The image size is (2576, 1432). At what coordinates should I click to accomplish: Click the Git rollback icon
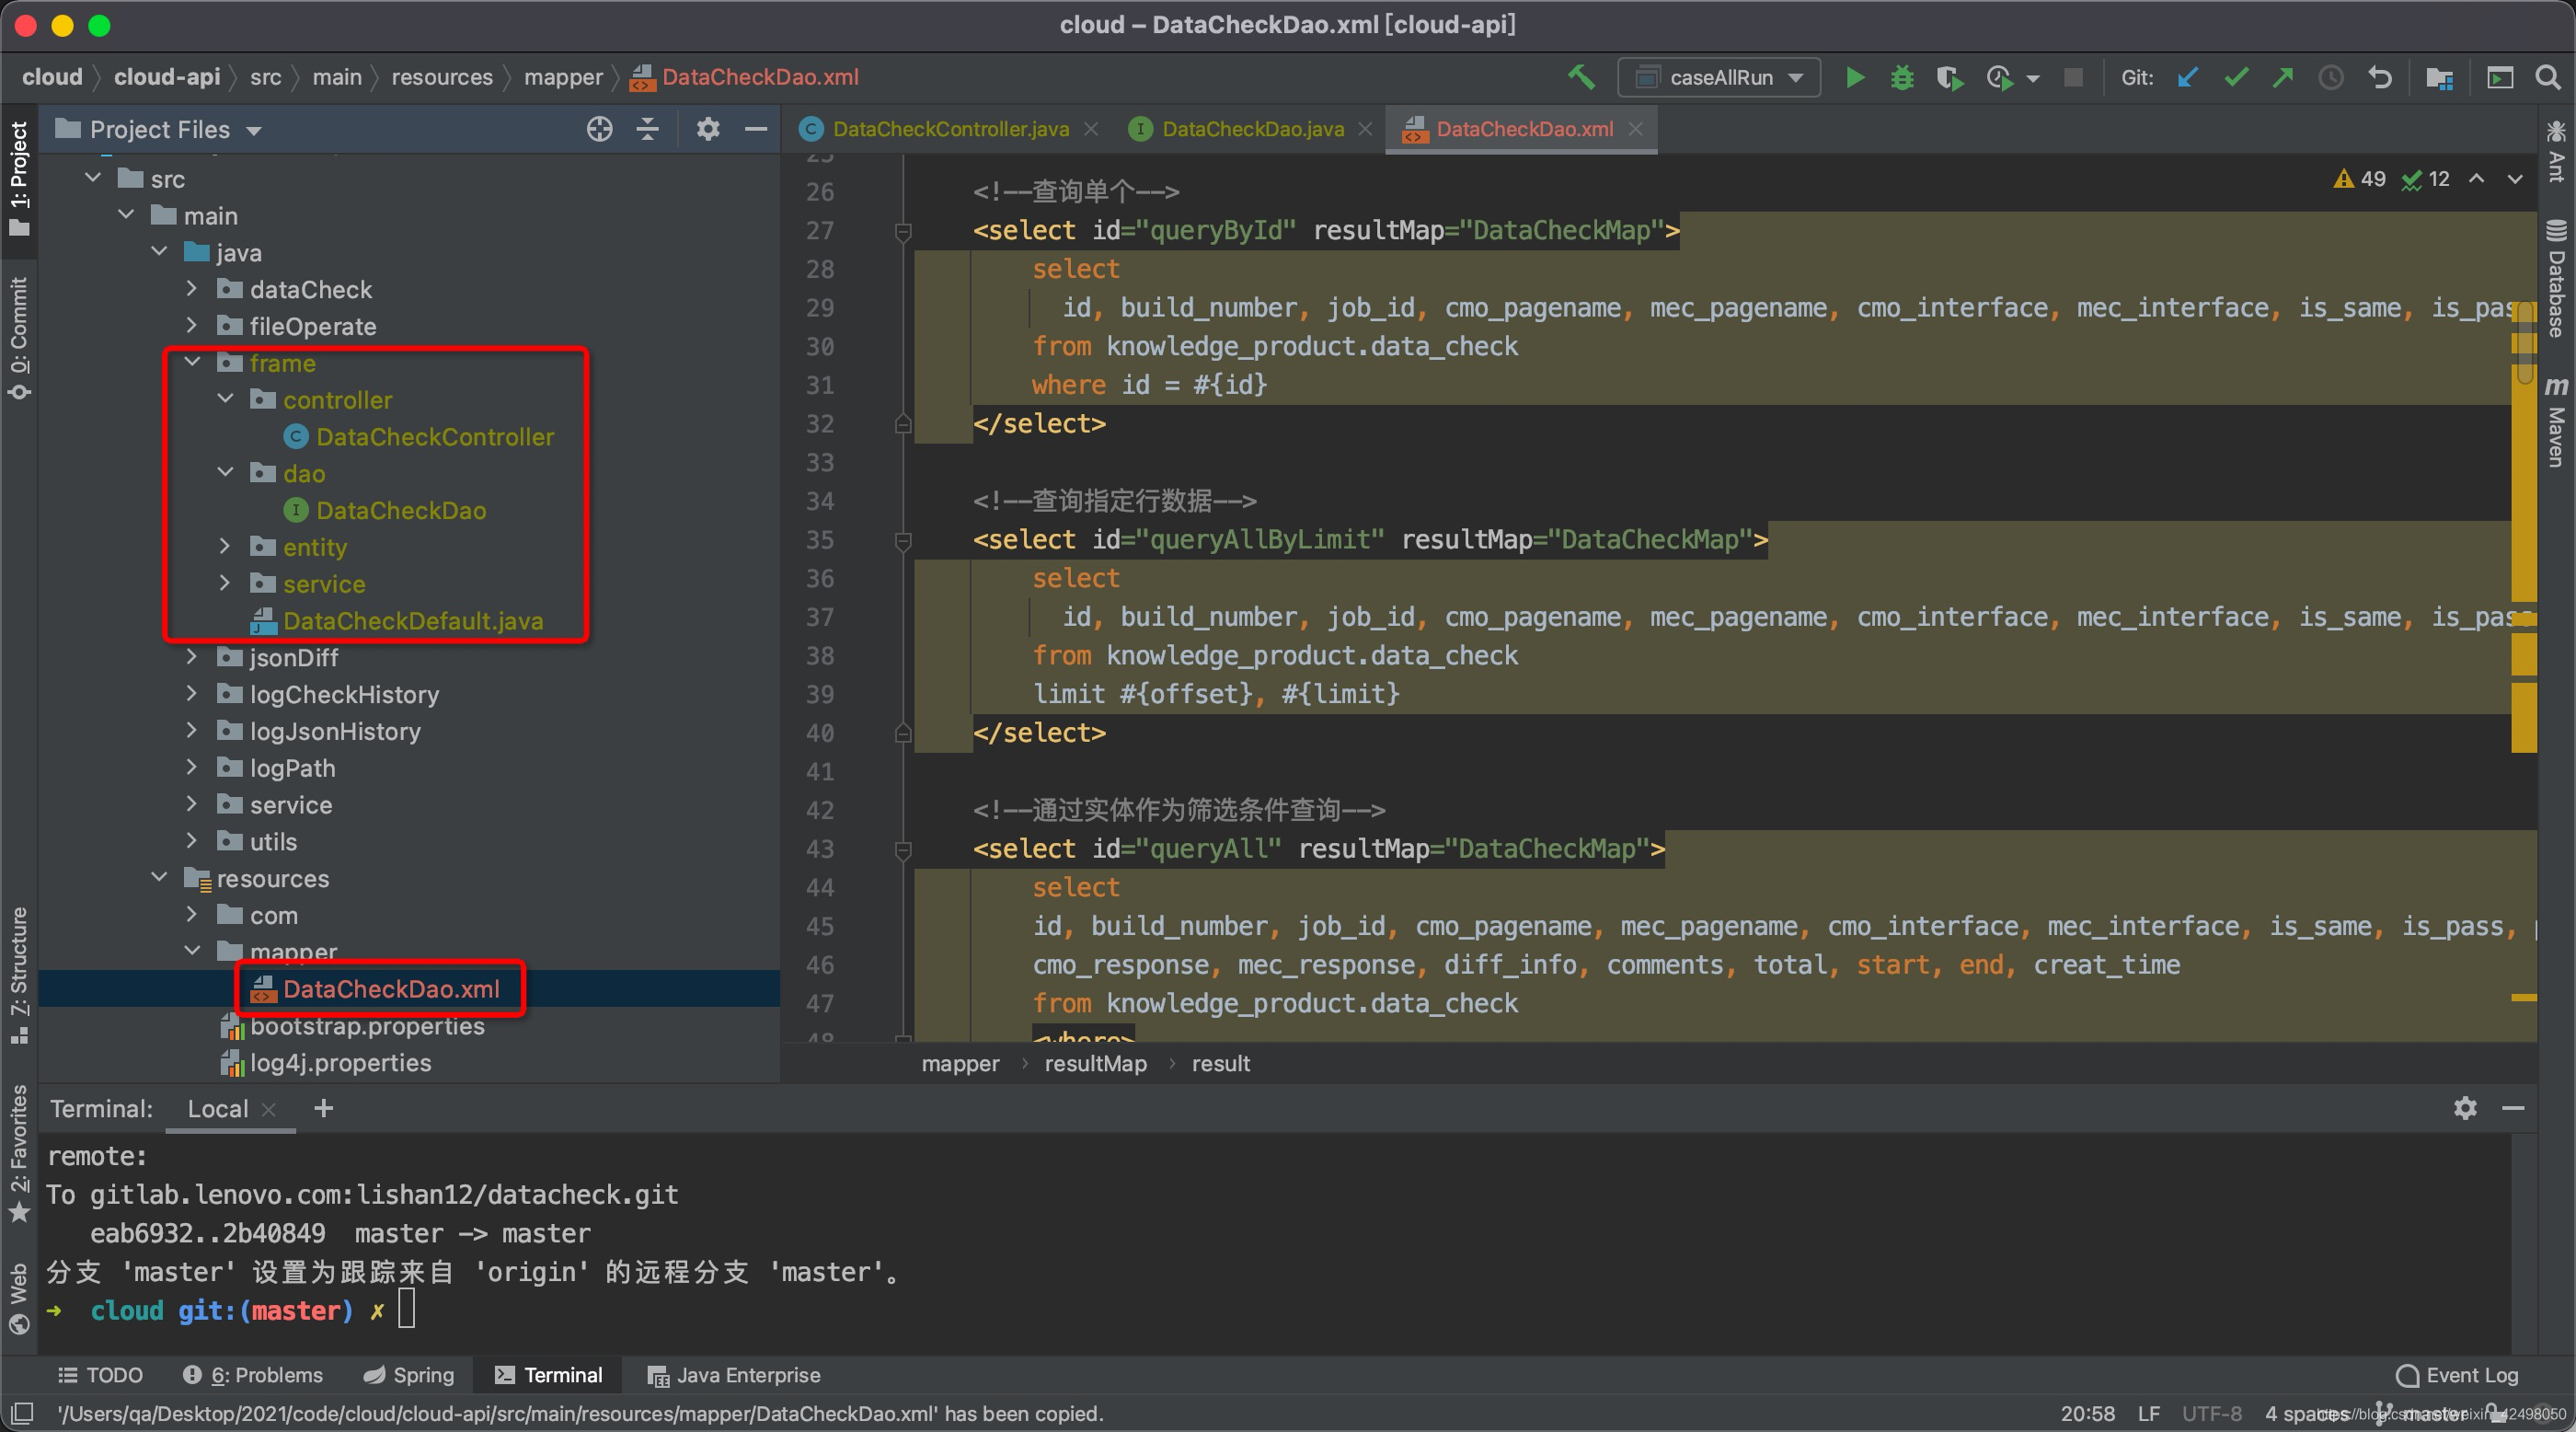pyautogui.click(x=2380, y=77)
